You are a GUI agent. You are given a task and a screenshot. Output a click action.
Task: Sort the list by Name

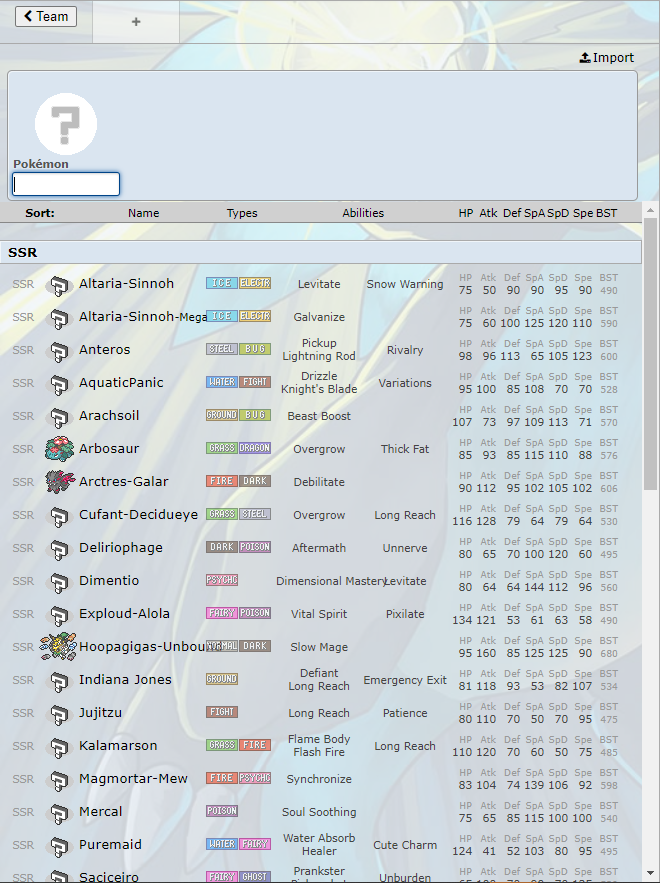pos(144,213)
